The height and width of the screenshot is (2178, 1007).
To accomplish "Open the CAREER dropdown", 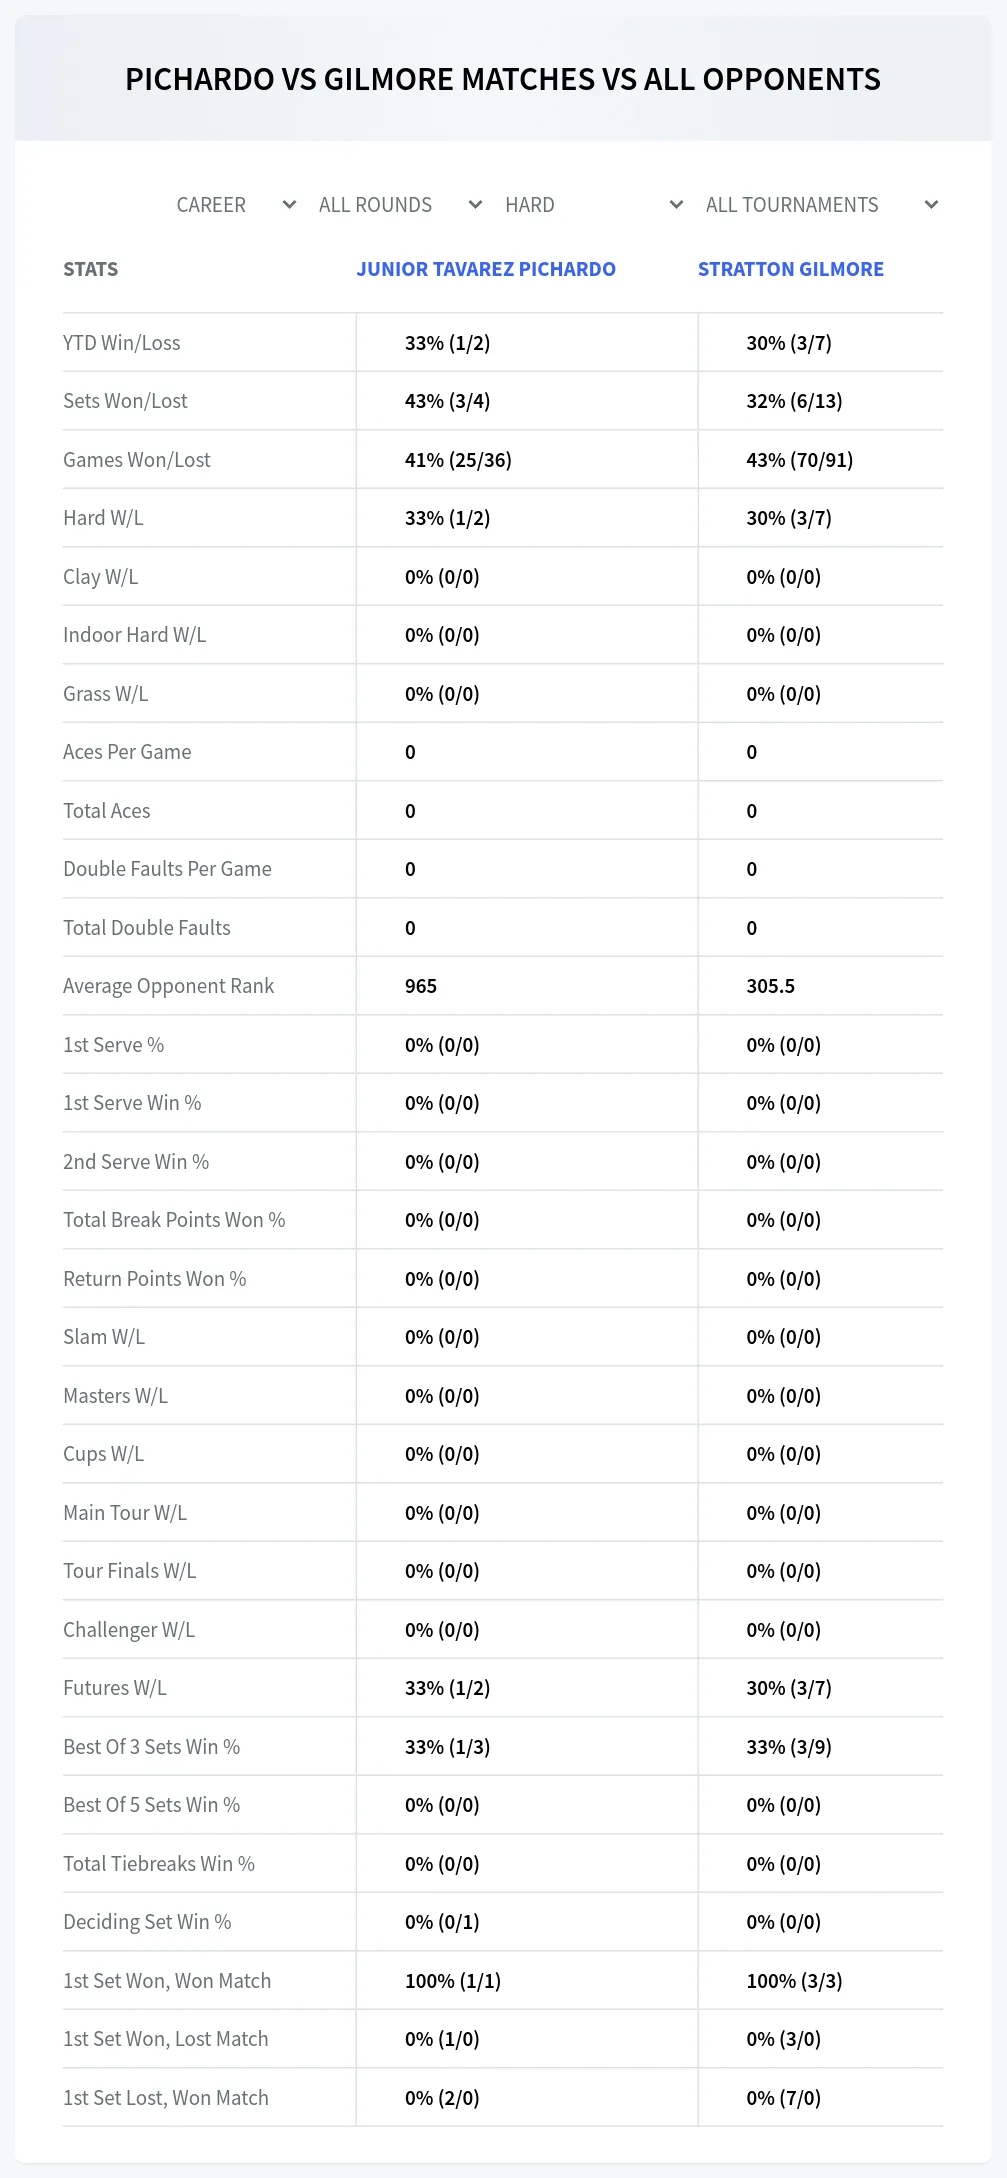I will point(236,205).
